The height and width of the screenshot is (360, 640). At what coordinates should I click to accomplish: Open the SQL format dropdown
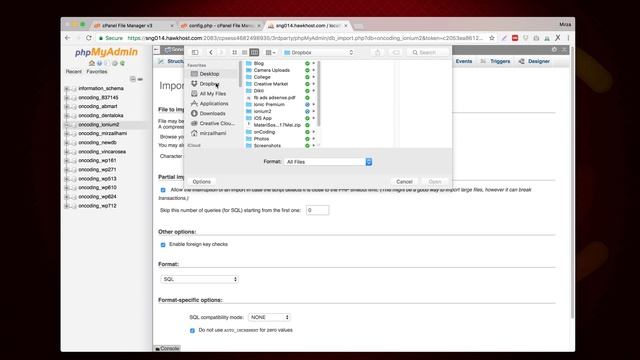click(200, 279)
